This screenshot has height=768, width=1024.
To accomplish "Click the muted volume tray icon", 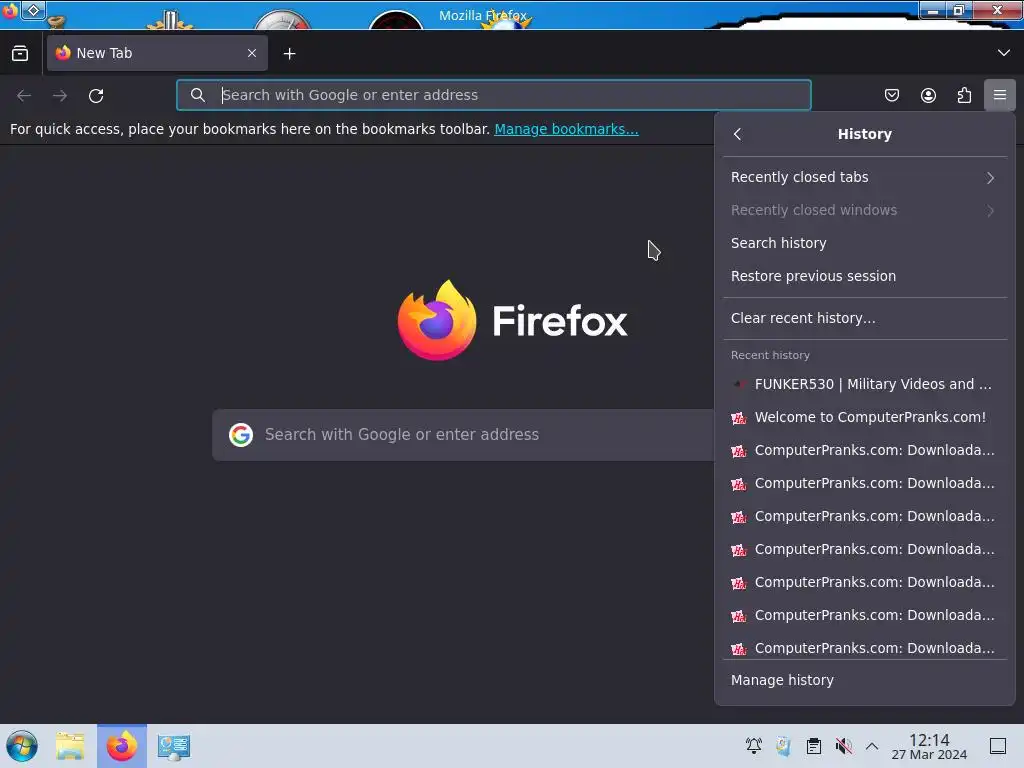I will 844,746.
